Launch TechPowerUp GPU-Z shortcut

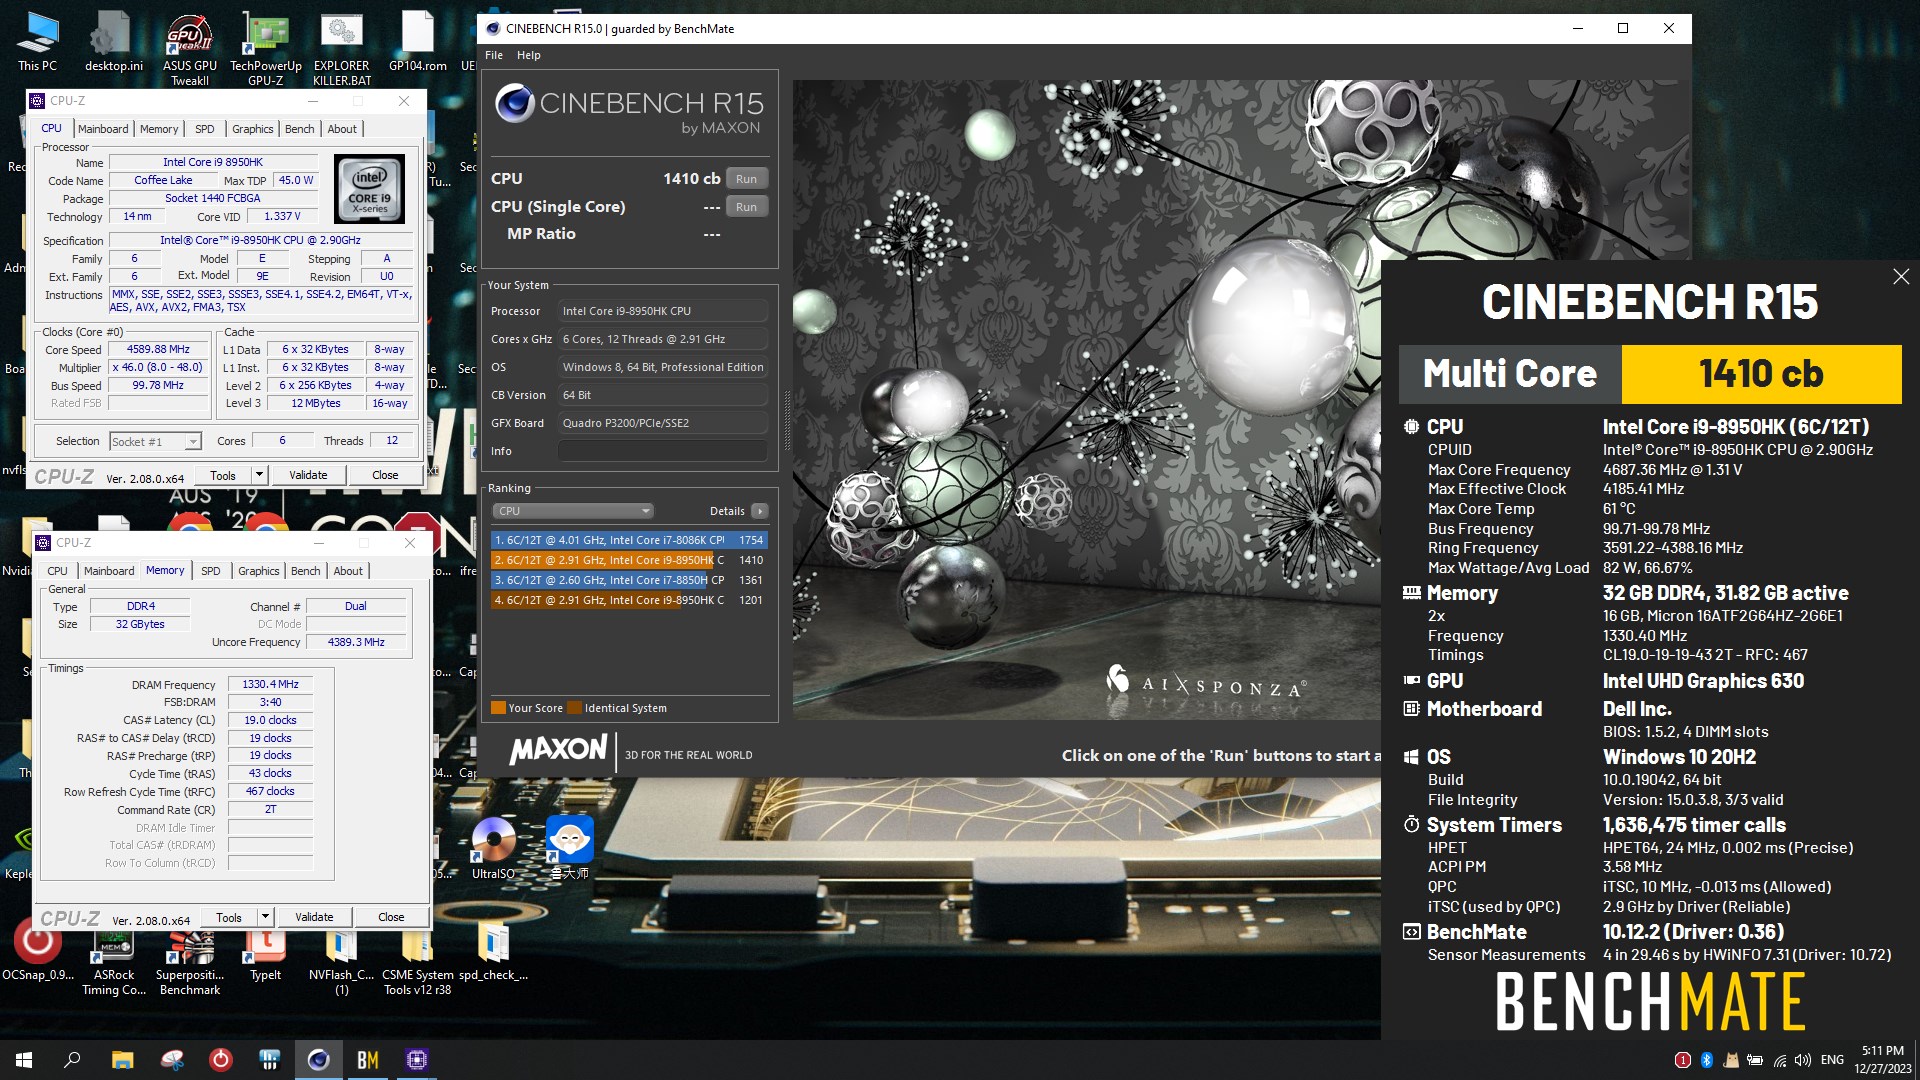[x=265, y=48]
